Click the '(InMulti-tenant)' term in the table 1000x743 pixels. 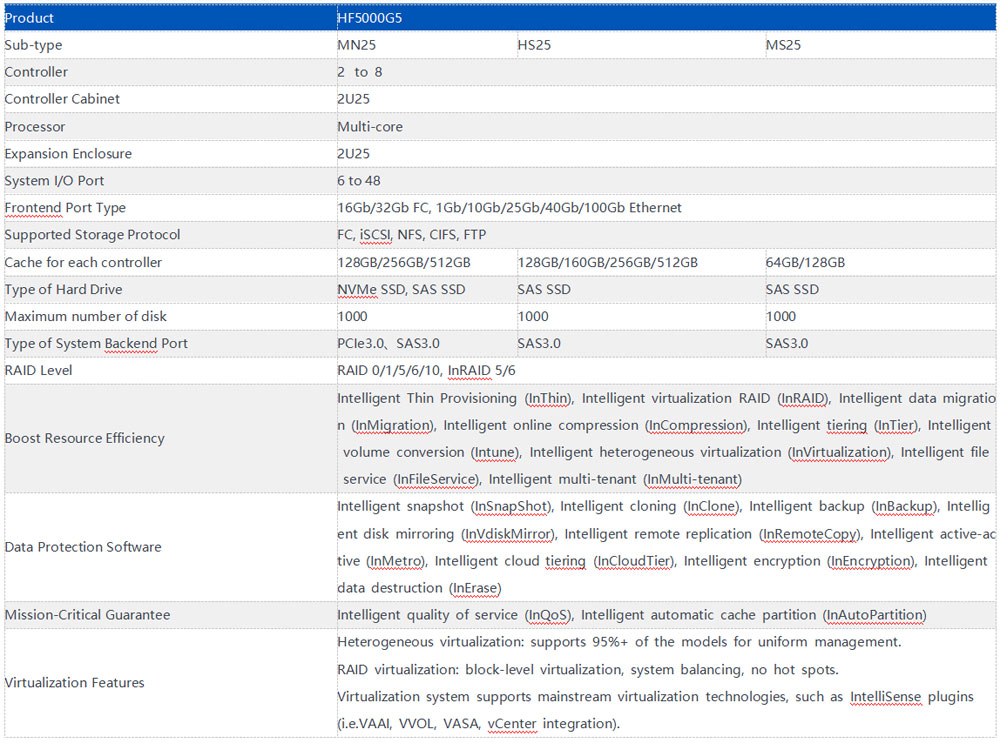coord(693,480)
